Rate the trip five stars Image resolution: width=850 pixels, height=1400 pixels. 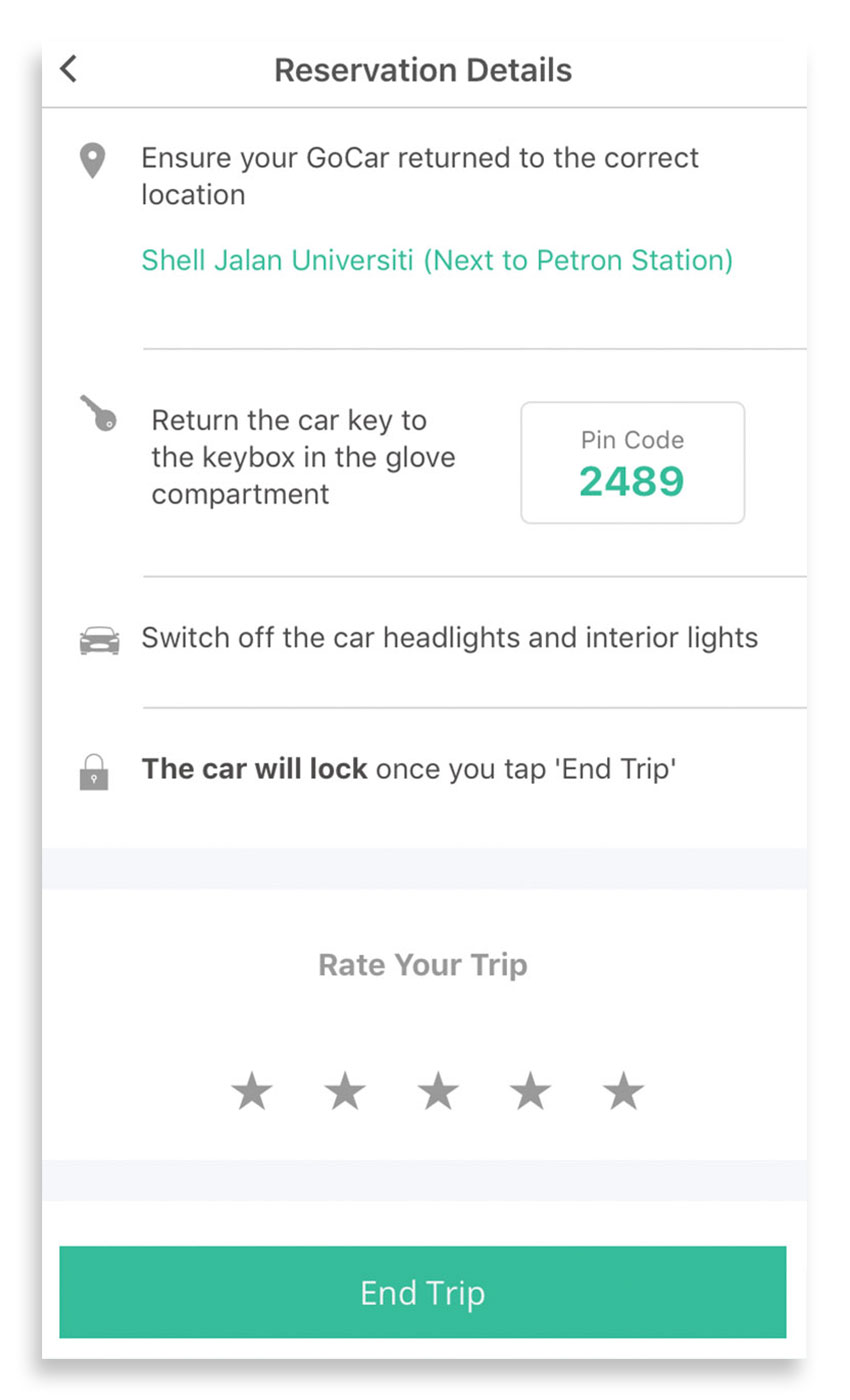click(623, 1091)
